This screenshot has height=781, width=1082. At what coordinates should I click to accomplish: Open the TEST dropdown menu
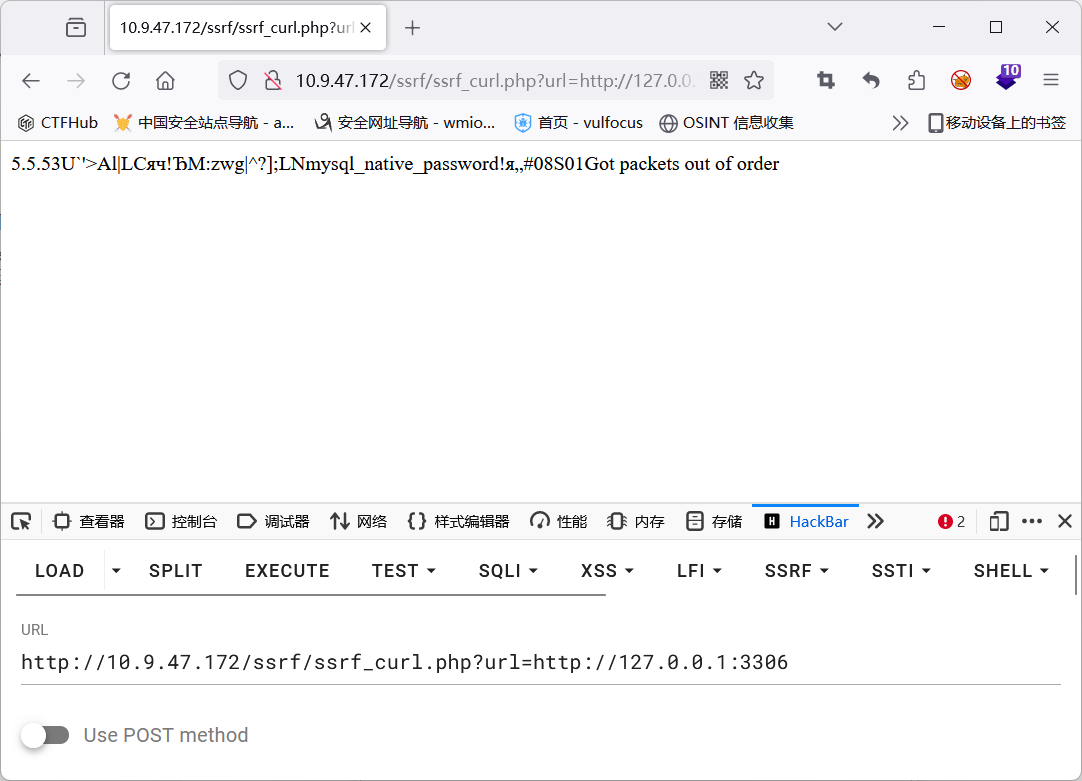tap(404, 571)
